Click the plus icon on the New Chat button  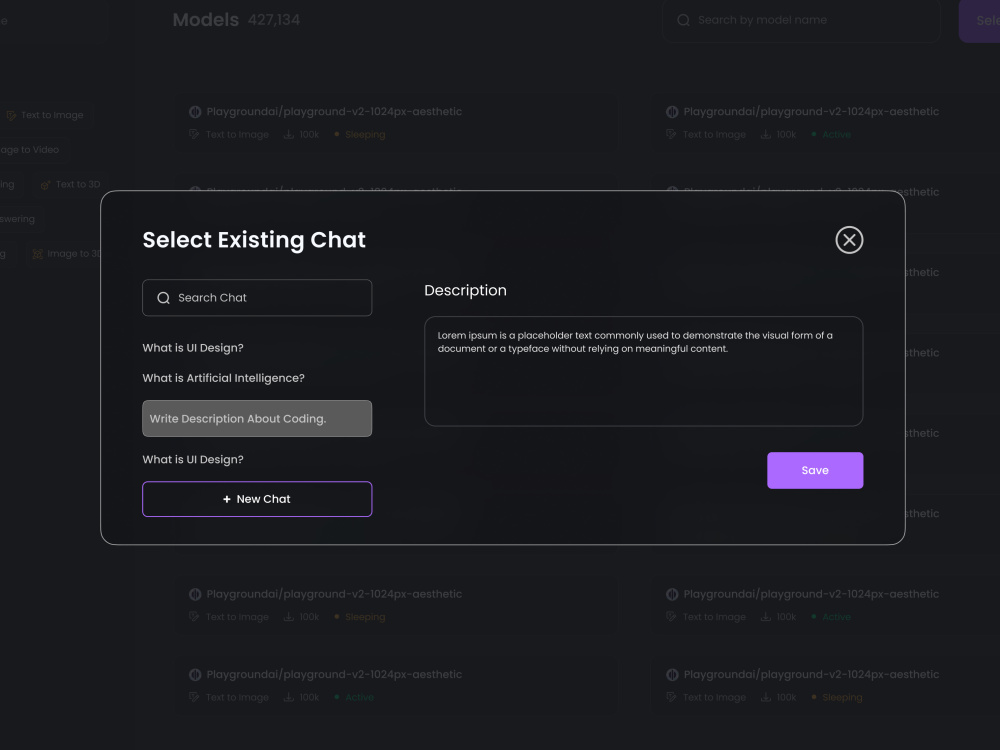227,499
